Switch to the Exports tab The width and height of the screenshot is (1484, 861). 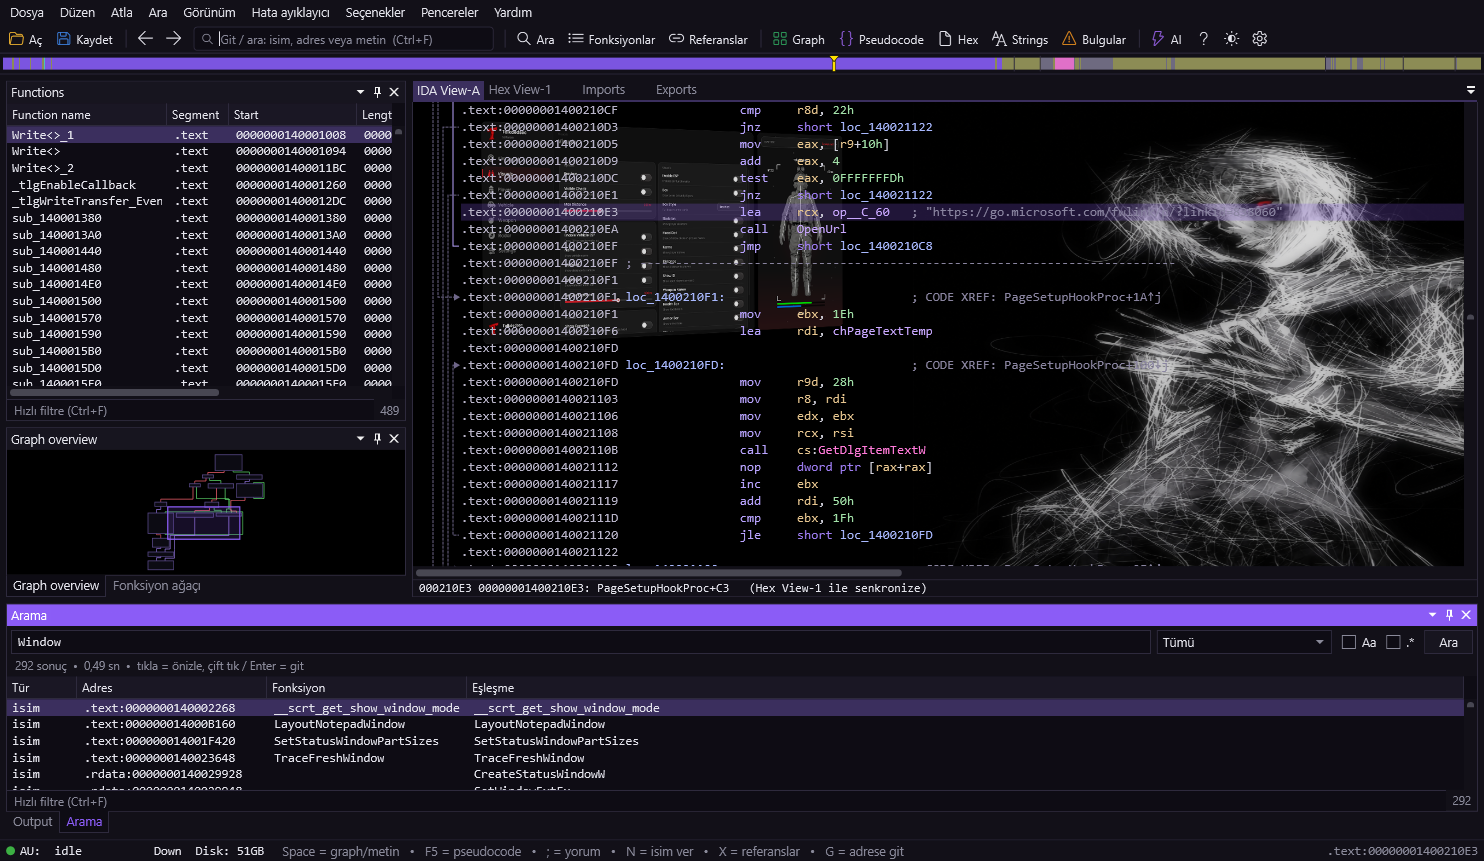(676, 90)
